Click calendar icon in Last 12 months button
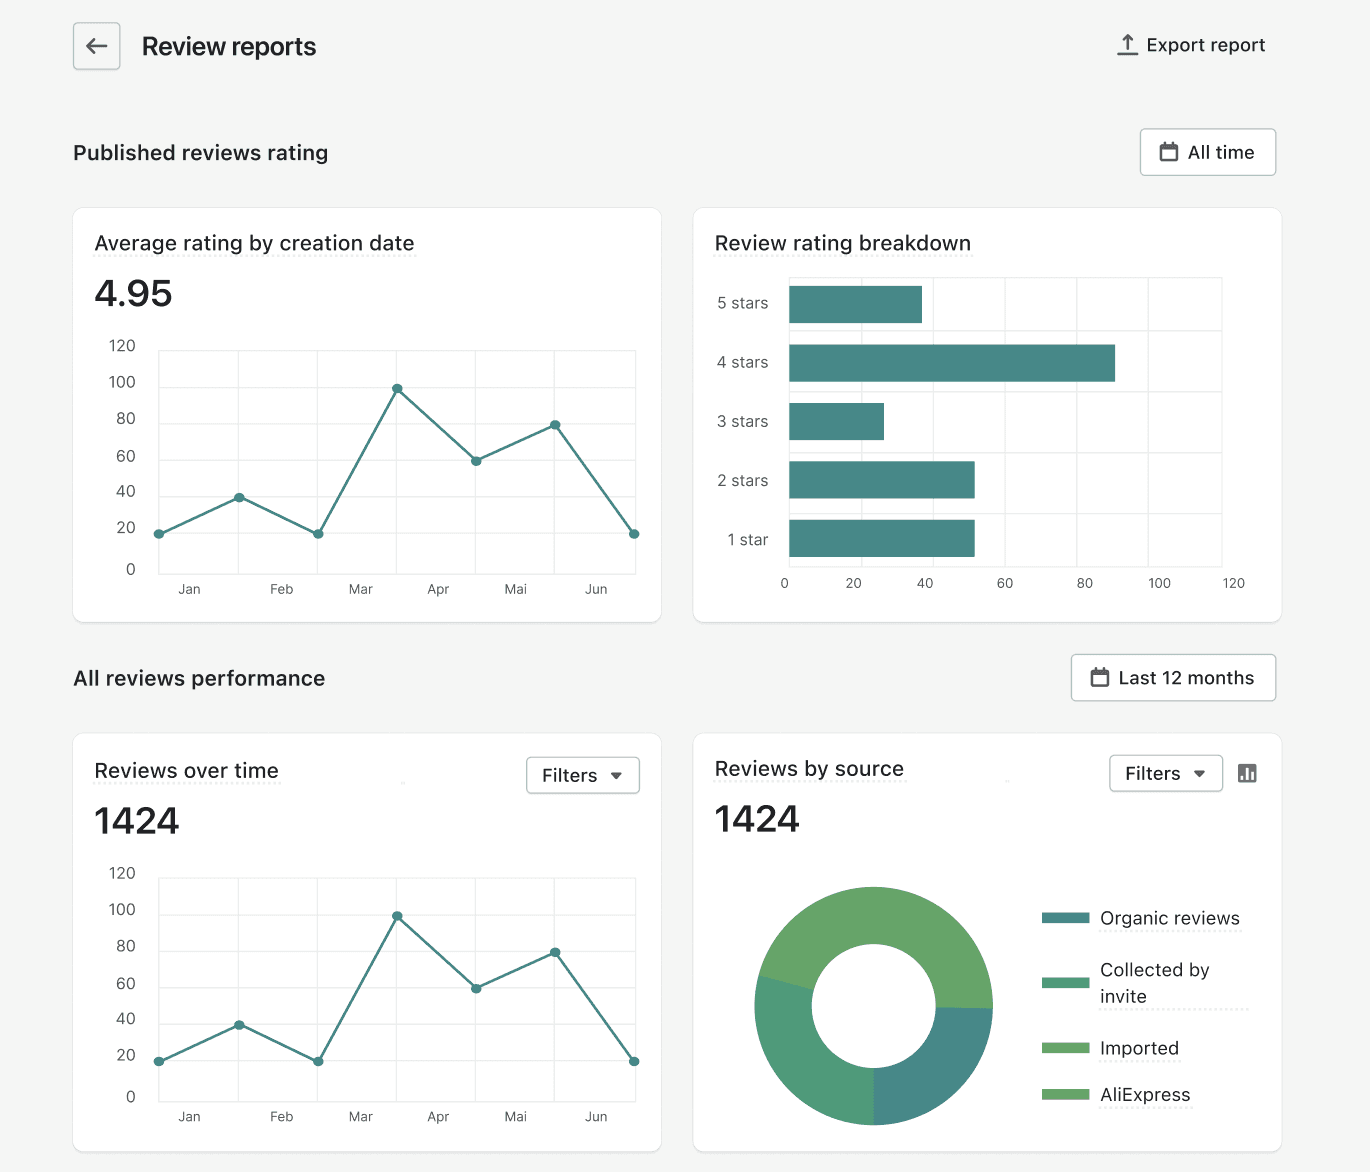Image resolution: width=1370 pixels, height=1172 pixels. pos(1099,678)
